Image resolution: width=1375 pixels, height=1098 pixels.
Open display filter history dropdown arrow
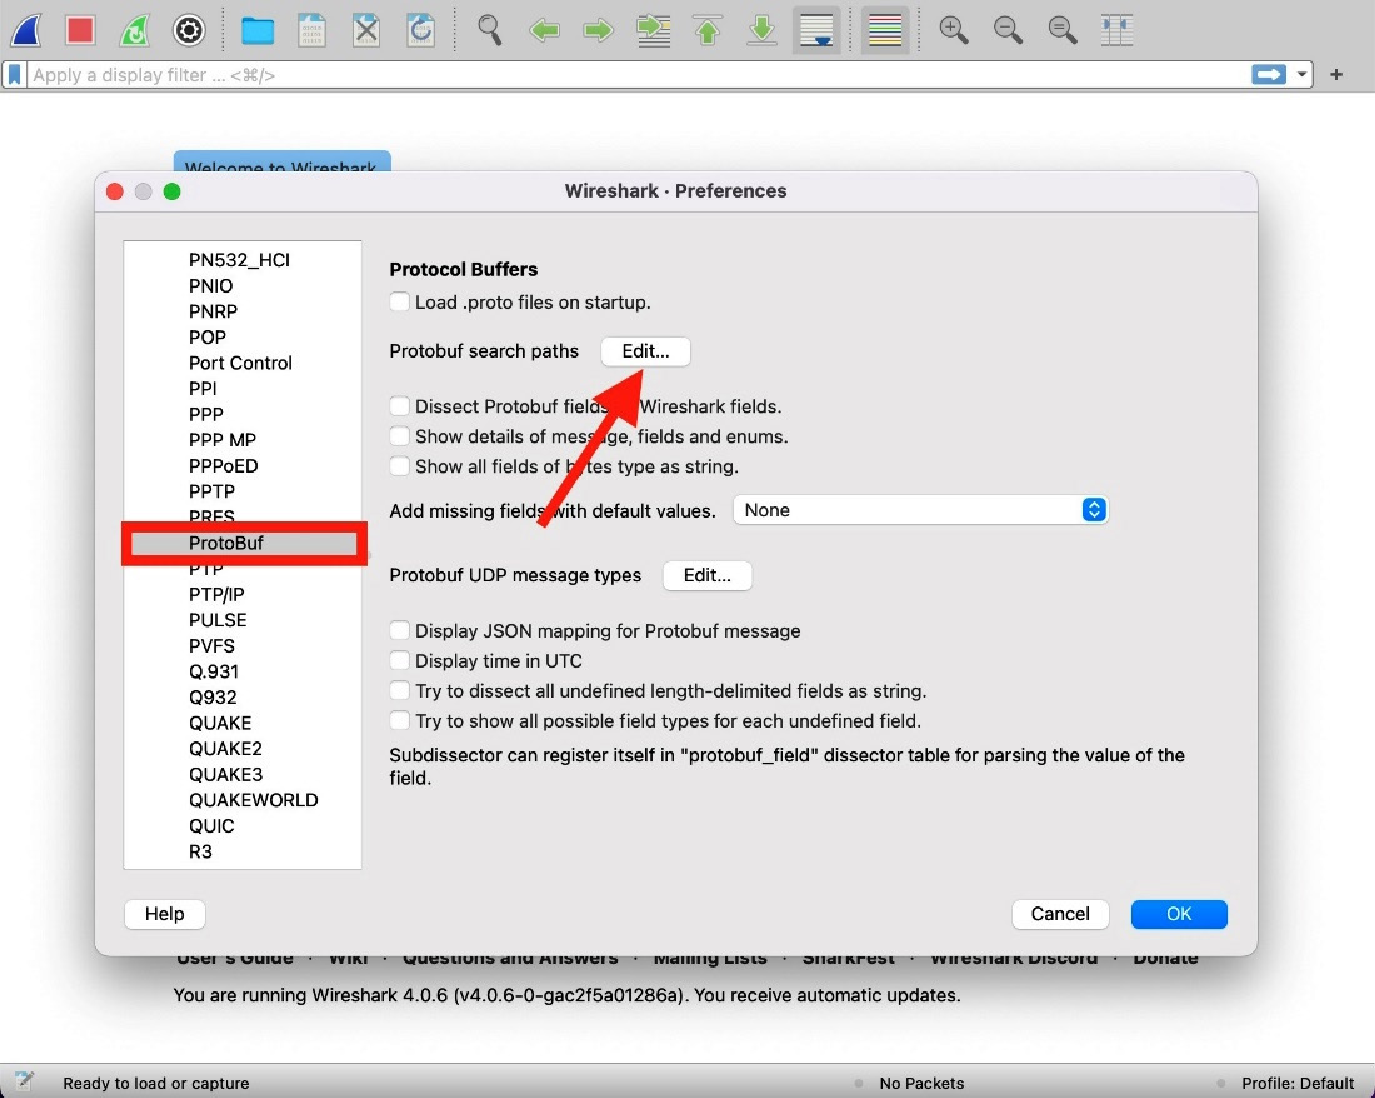point(1302,75)
